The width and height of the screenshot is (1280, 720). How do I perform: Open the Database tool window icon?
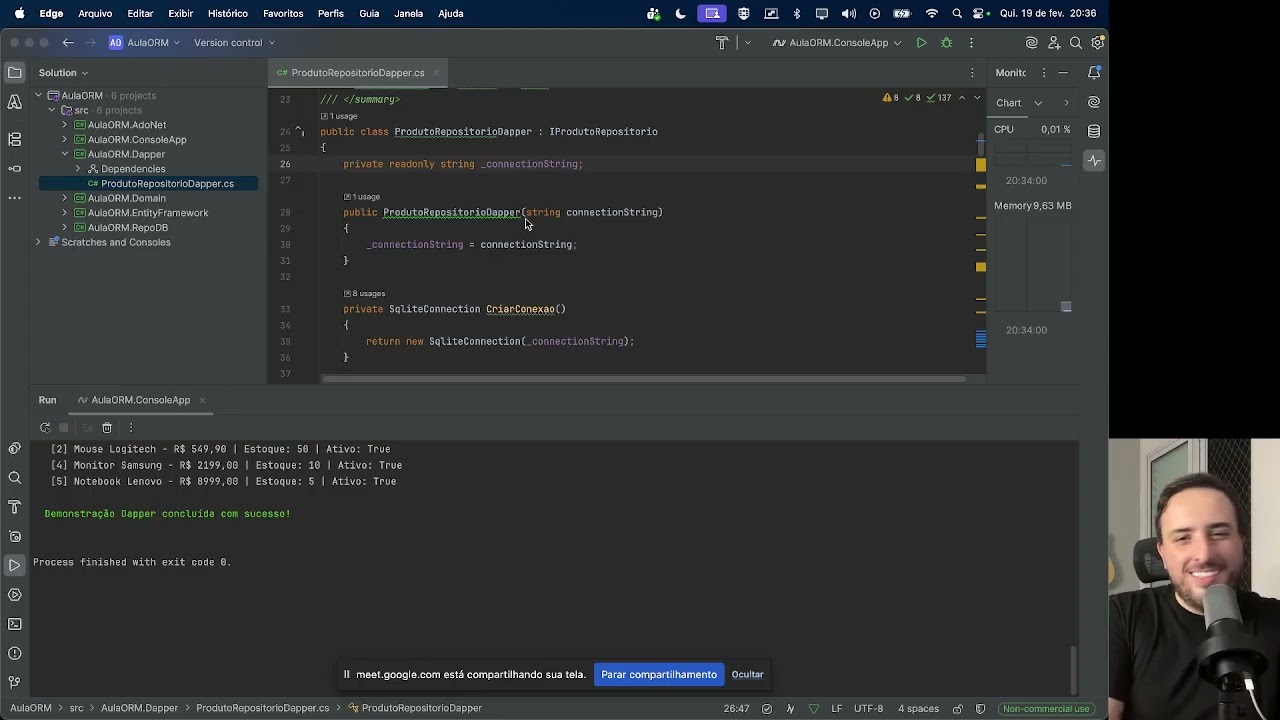pos(1094,131)
